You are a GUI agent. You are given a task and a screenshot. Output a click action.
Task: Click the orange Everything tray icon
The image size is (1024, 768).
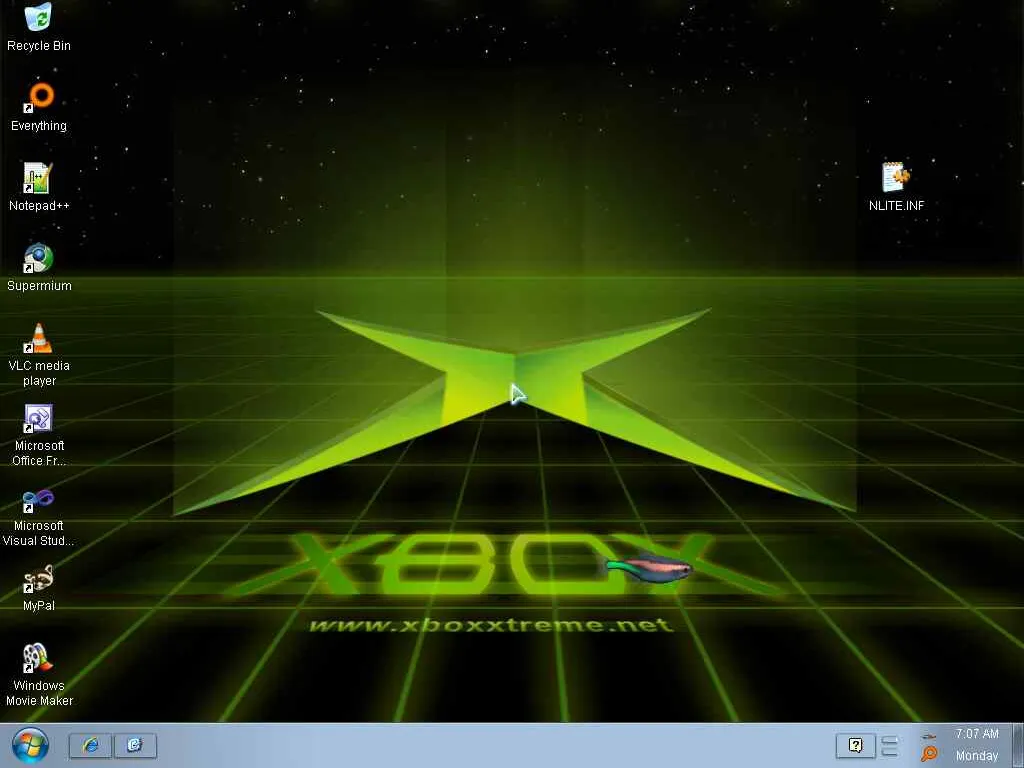(929, 754)
